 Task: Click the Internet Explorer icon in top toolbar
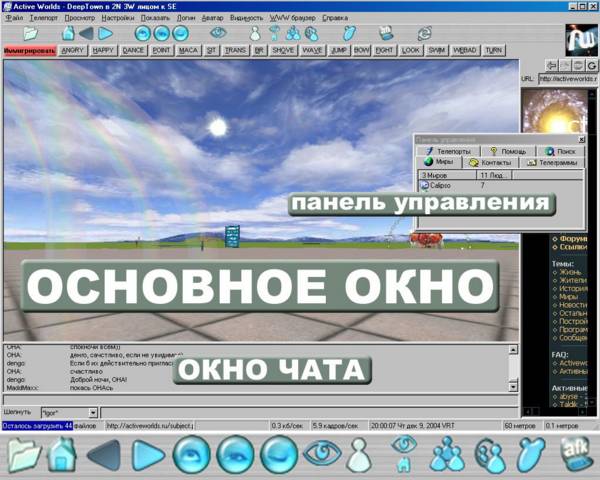424,33
